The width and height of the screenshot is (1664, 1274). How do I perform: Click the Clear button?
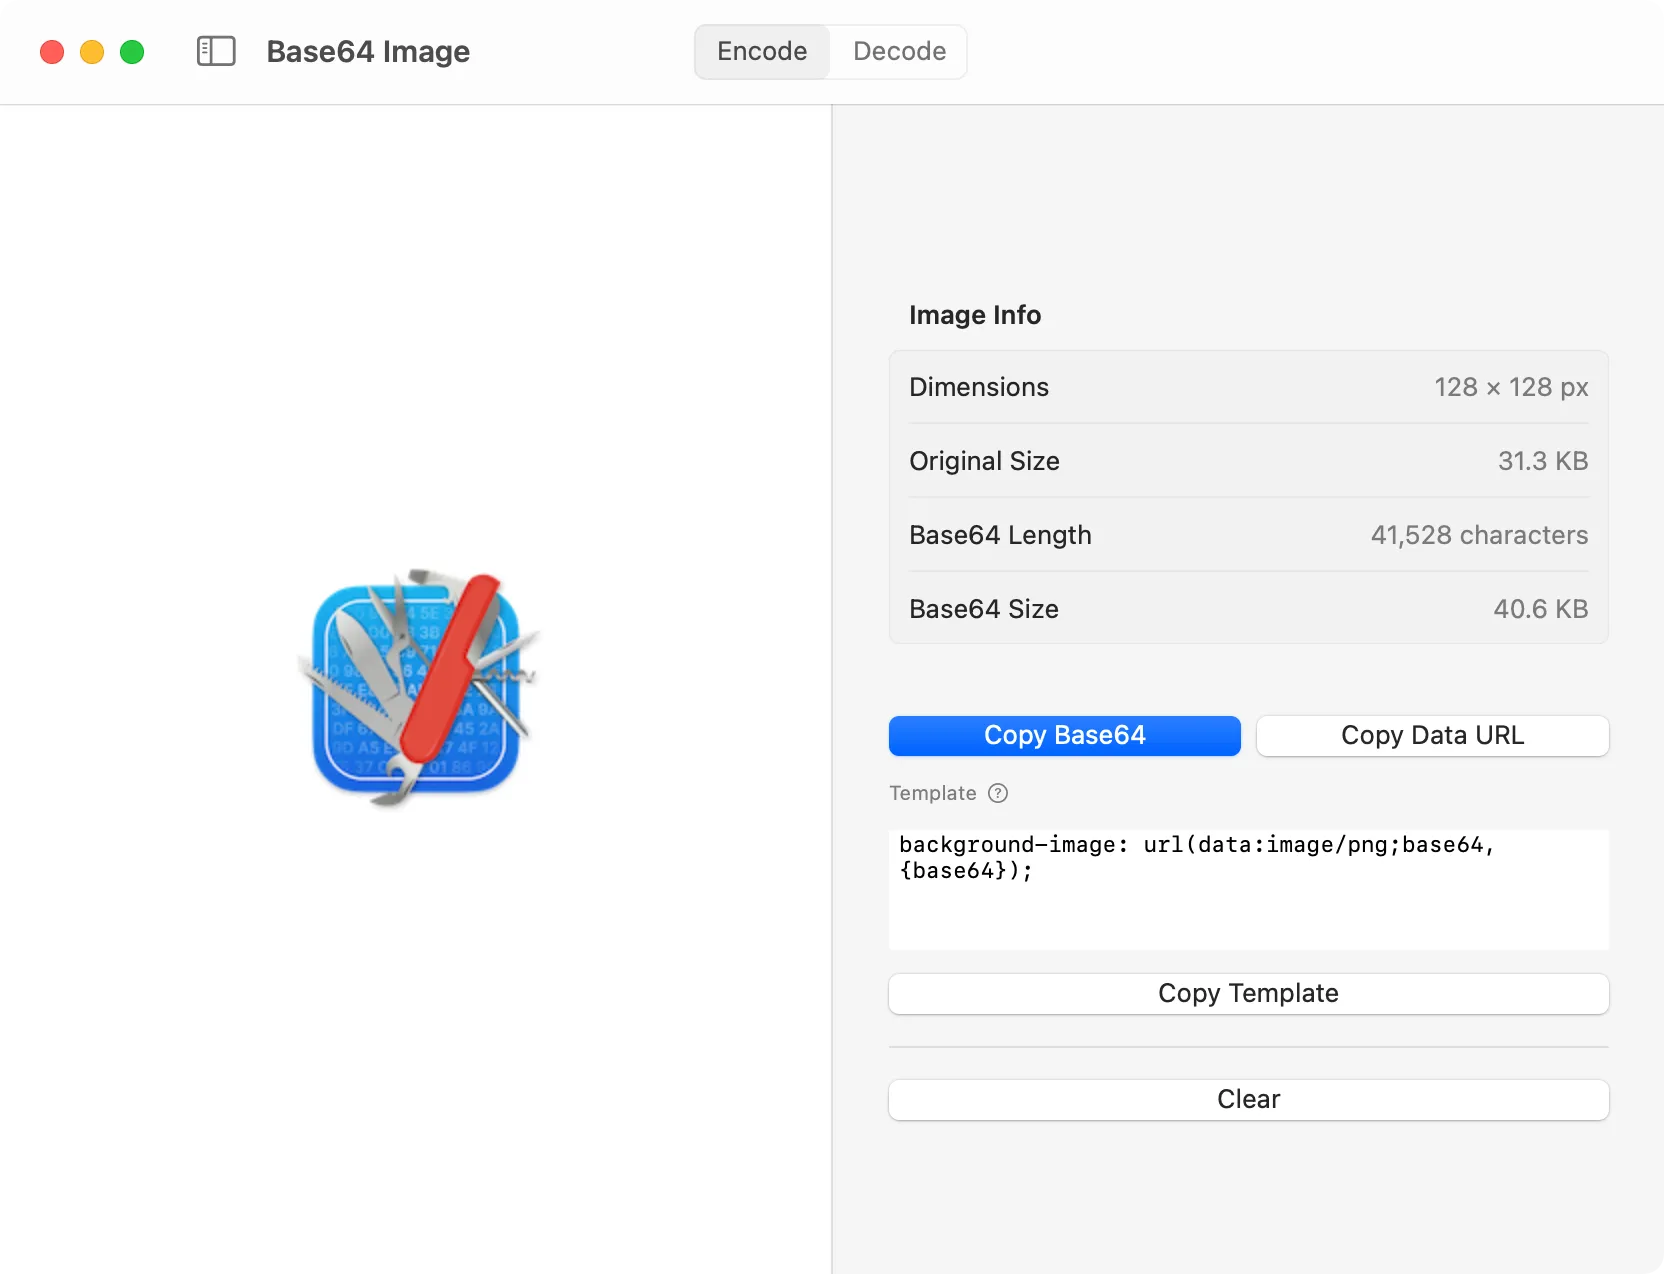[1248, 1099]
